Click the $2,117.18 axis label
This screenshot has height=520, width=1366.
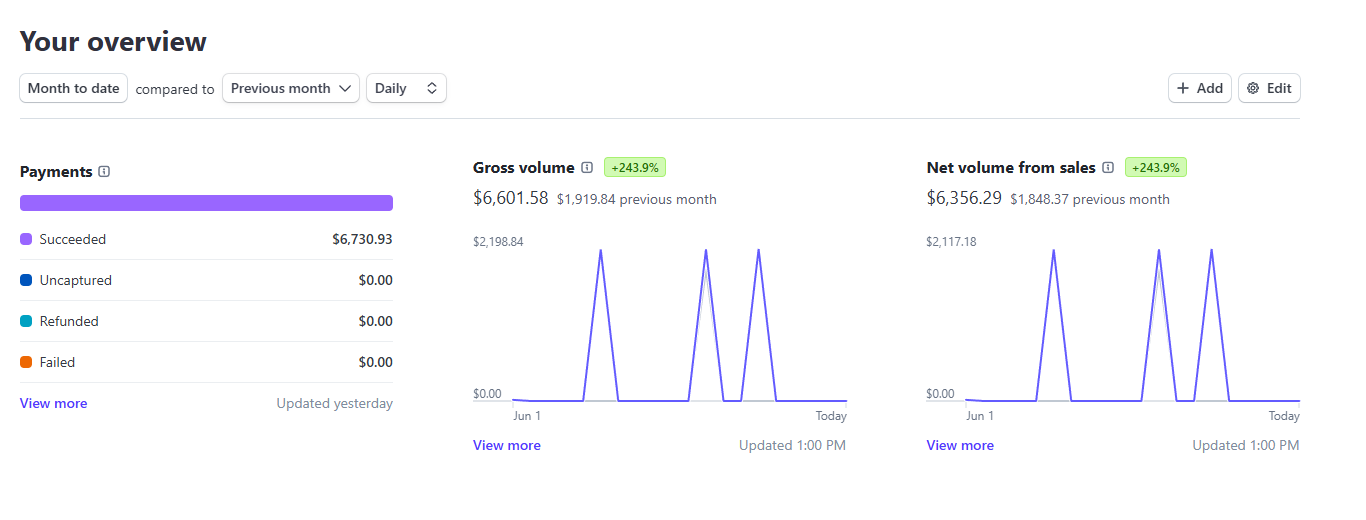951,242
